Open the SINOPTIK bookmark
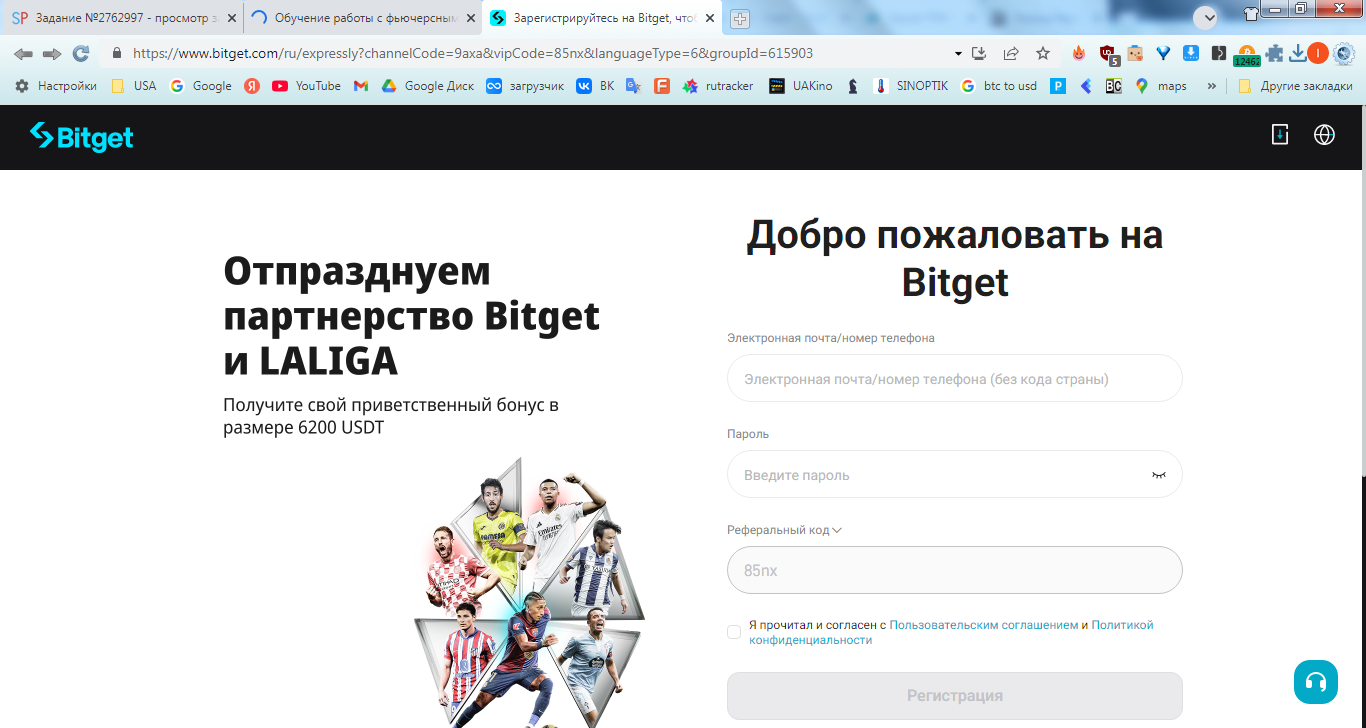Viewport: 1366px width, 728px height. coord(910,86)
